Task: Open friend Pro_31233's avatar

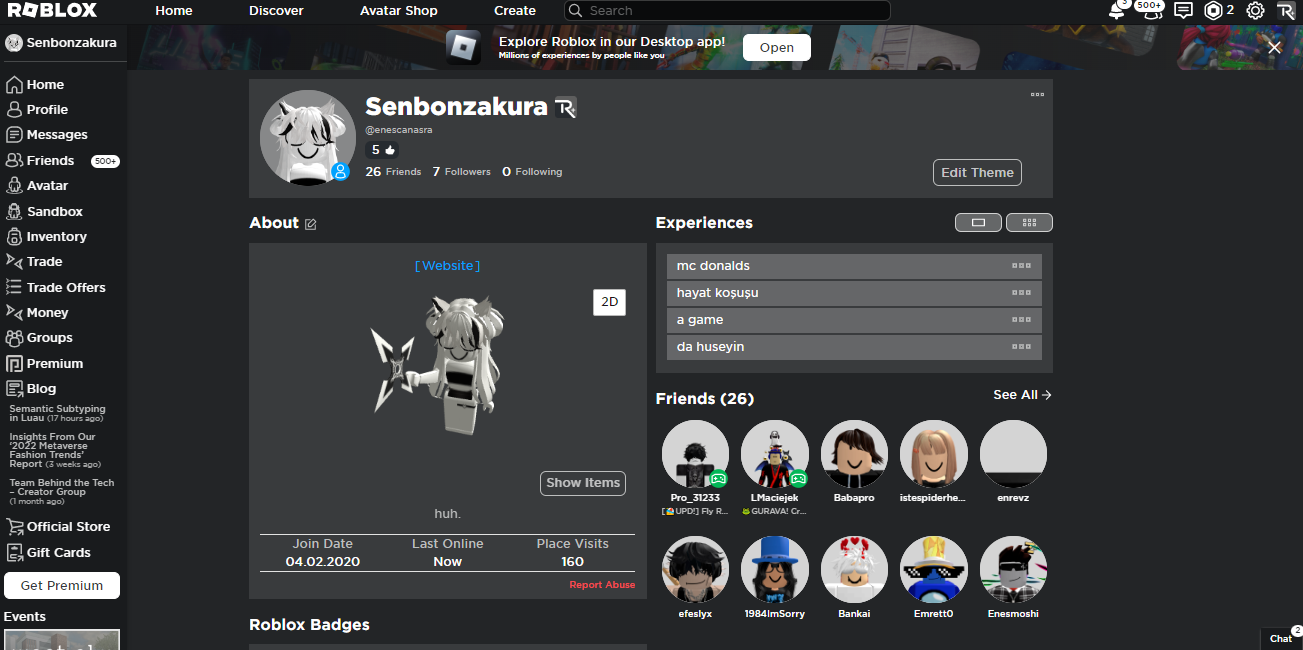Action: (695, 454)
